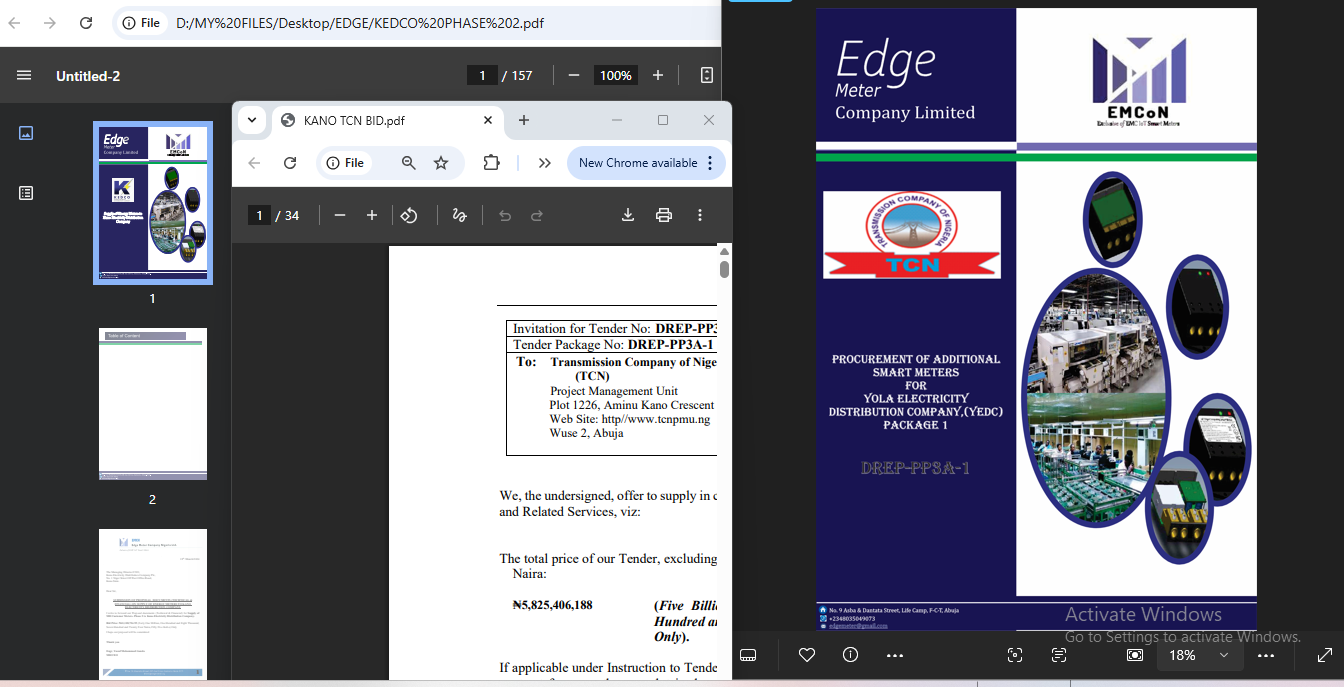
Task: Click the New Chrome available button
Action: coord(640,162)
